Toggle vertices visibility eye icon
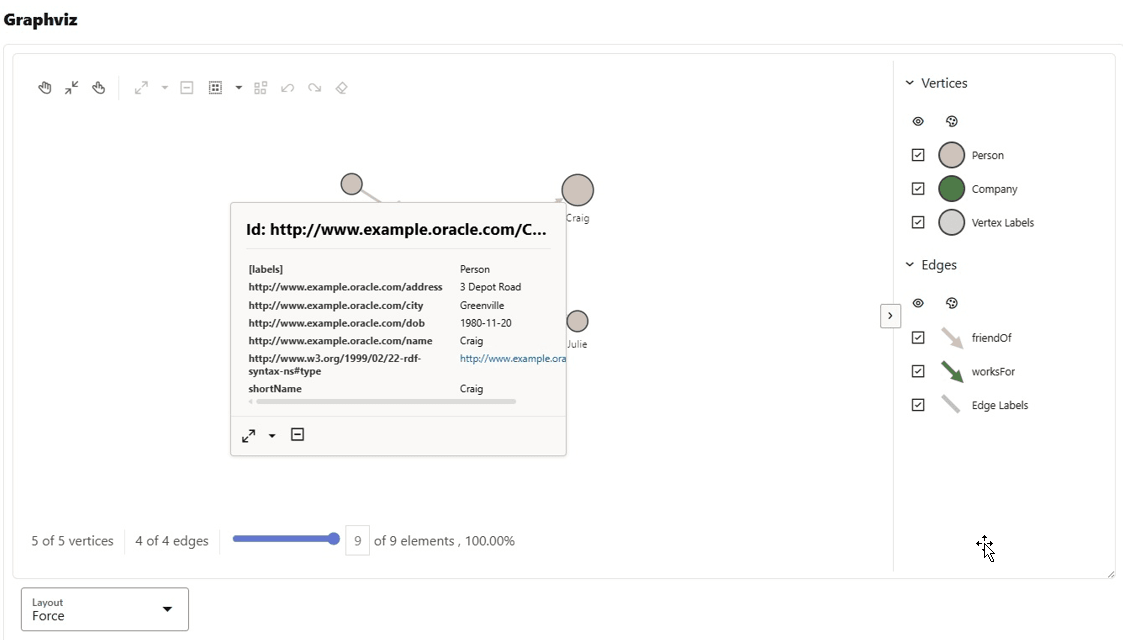The image size is (1123, 640). point(918,122)
